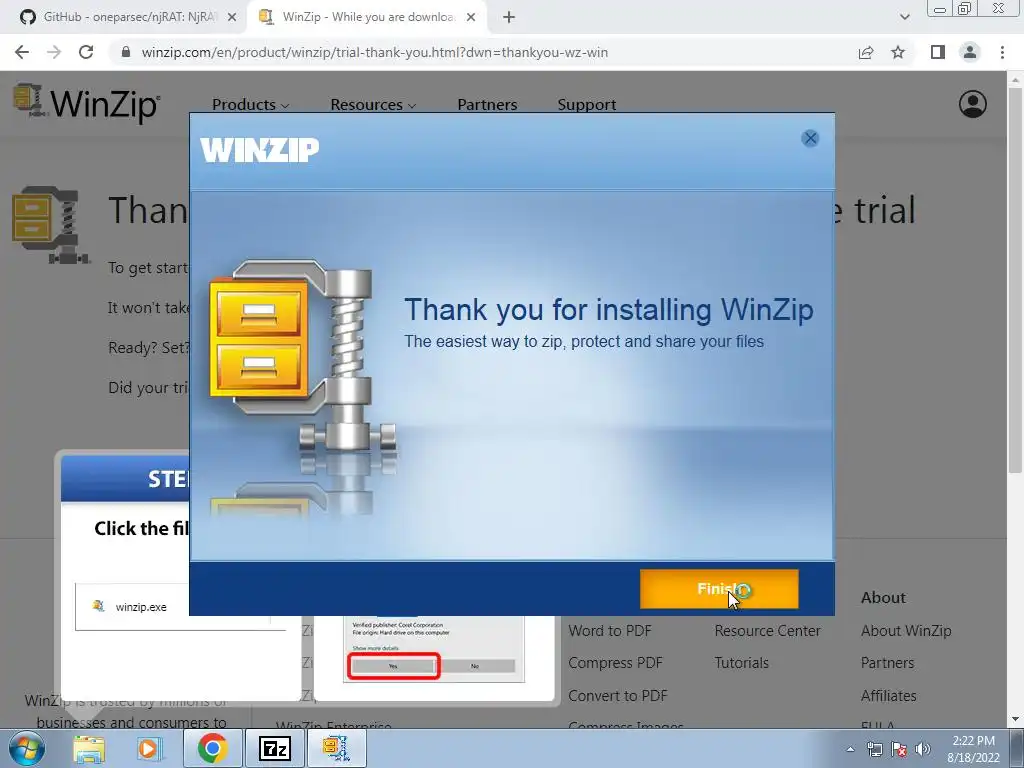Viewport: 1024px width, 768px height.
Task: Open Resource Center footer link
Action: pyautogui.click(x=767, y=631)
